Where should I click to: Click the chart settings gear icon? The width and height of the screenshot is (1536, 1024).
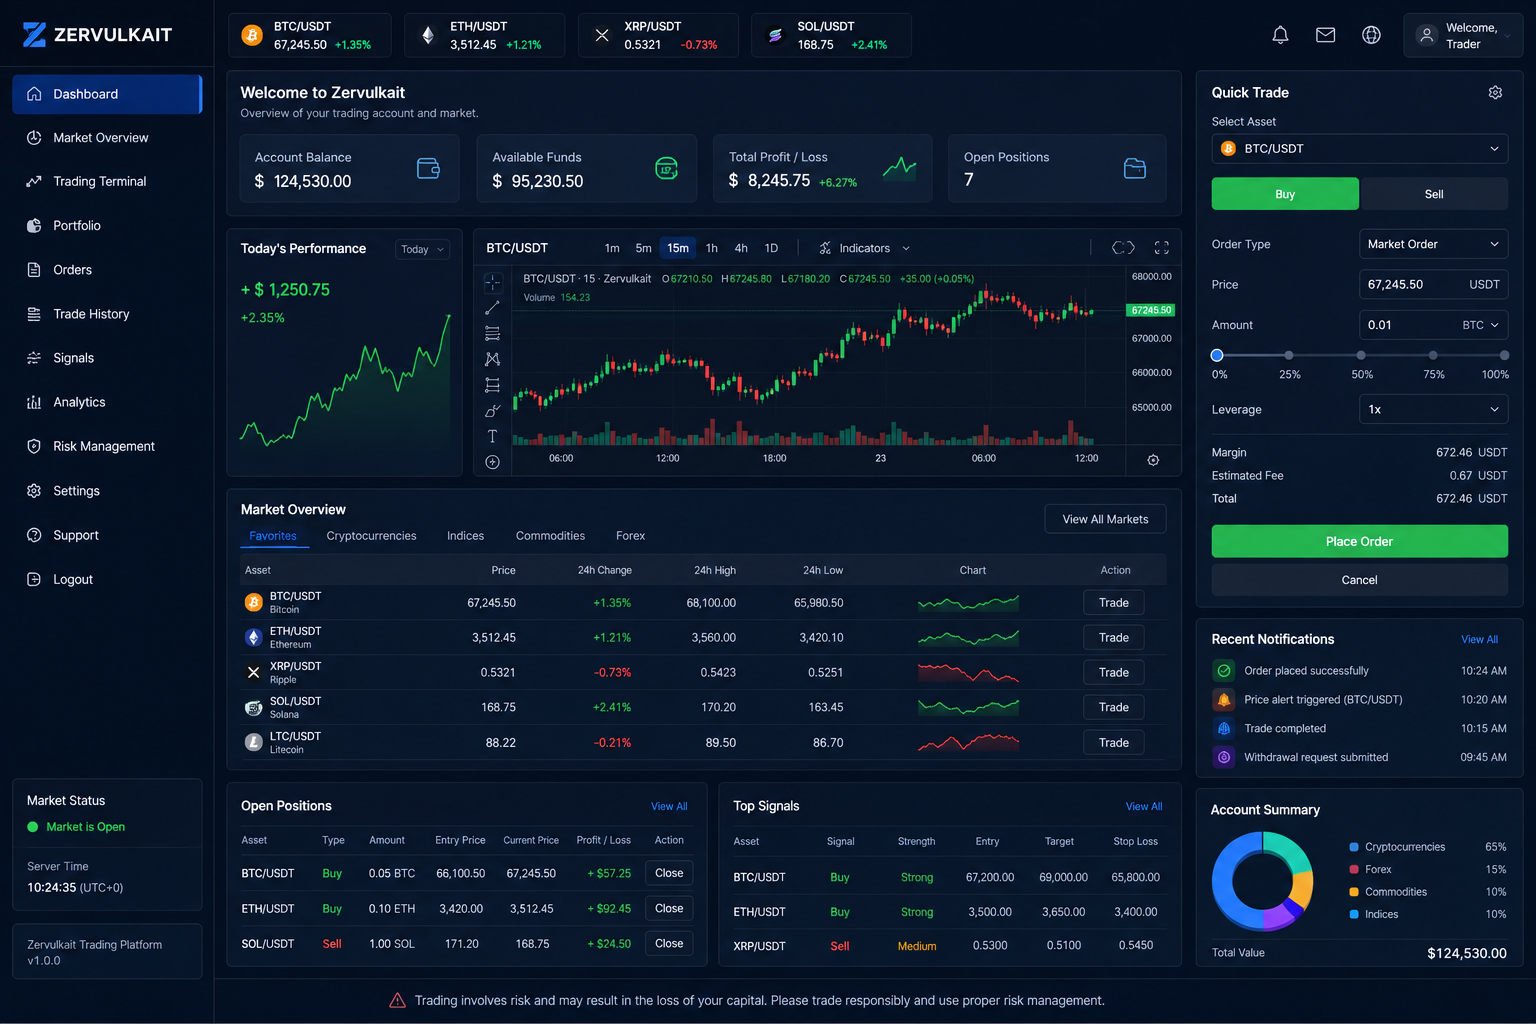[1153, 460]
